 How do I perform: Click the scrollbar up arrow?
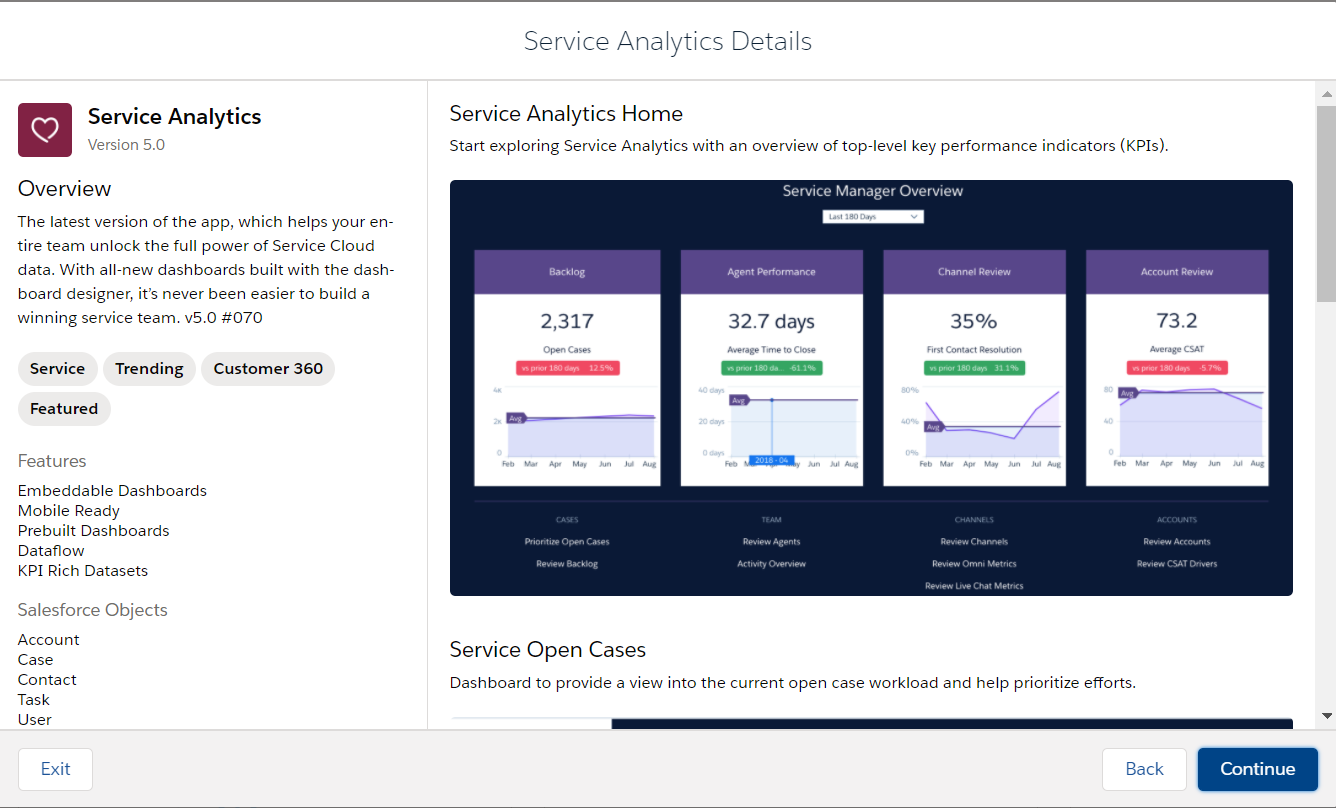[x=1326, y=94]
